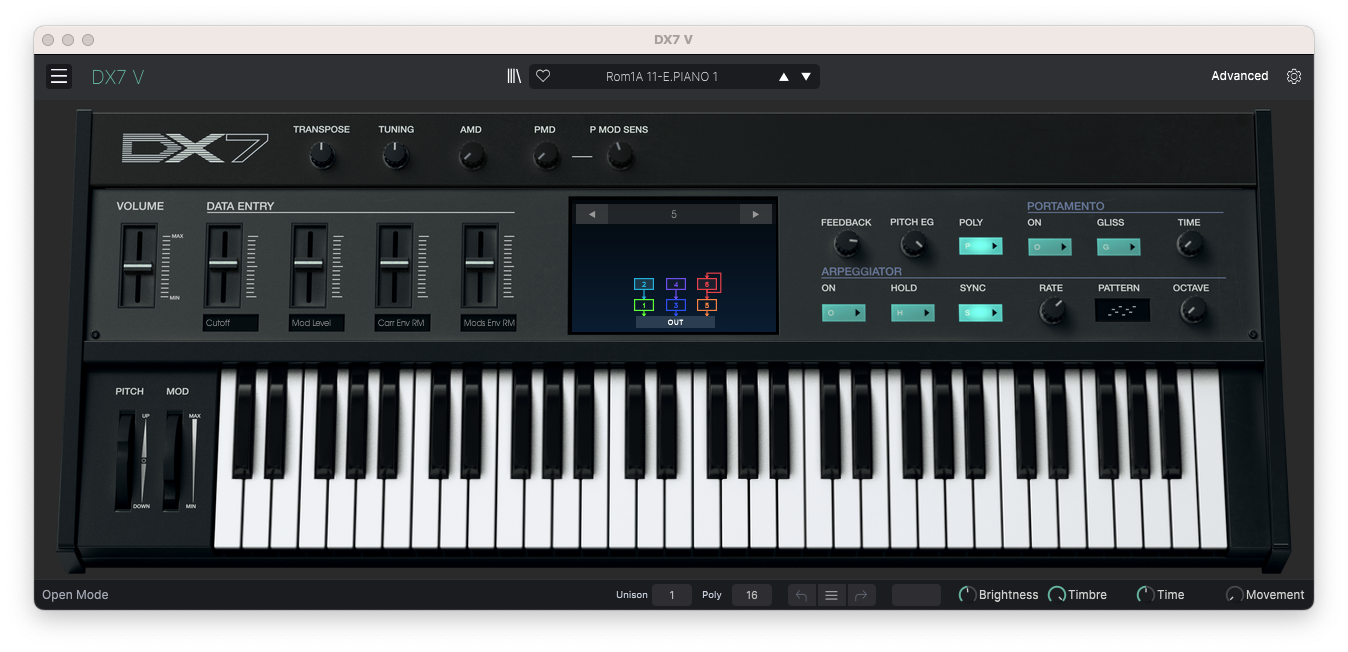
Task: Click the PITCH bend wheel
Action: [127, 461]
